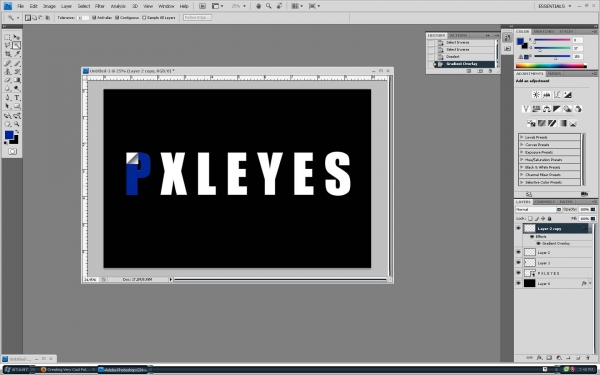600x375 pixels.
Task: Expand Levels Presets list
Action: (522, 137)
